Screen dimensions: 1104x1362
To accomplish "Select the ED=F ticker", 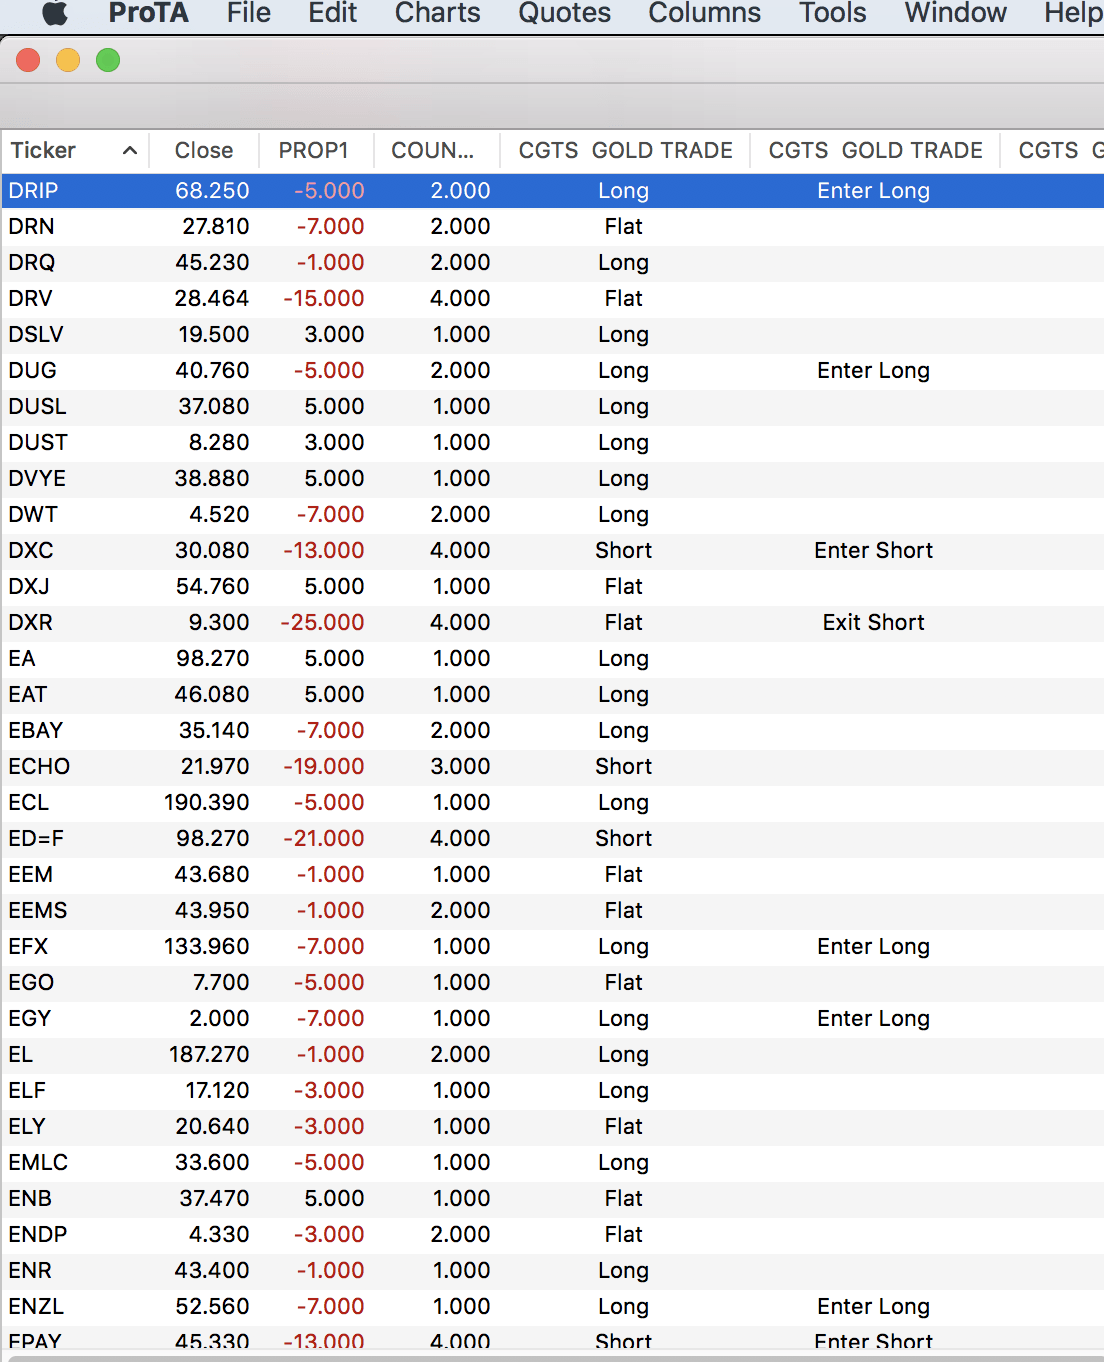I will (x=36, y=839).
